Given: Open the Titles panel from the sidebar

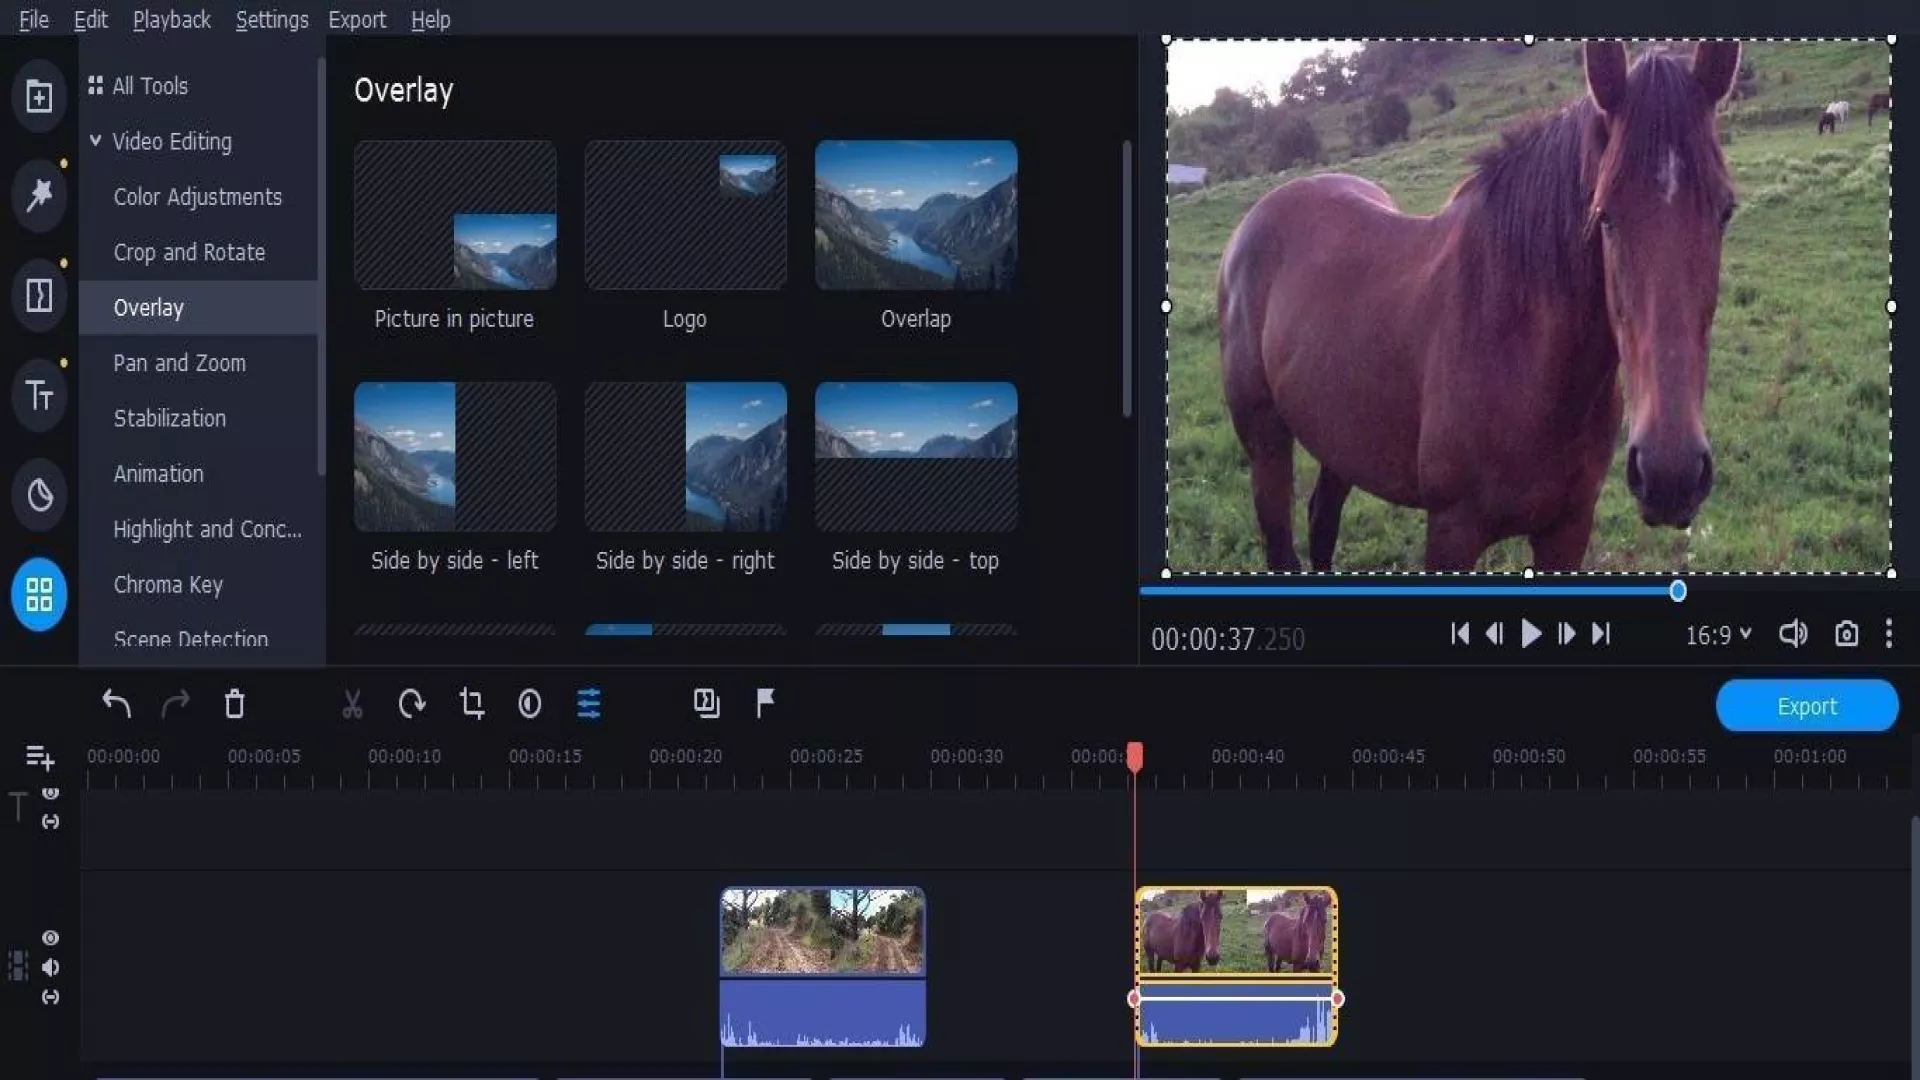Looking at the screenshot, I should coord(38,395).
